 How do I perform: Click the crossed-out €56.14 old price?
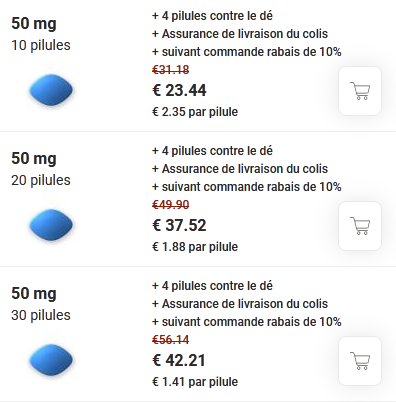[171, 340]
